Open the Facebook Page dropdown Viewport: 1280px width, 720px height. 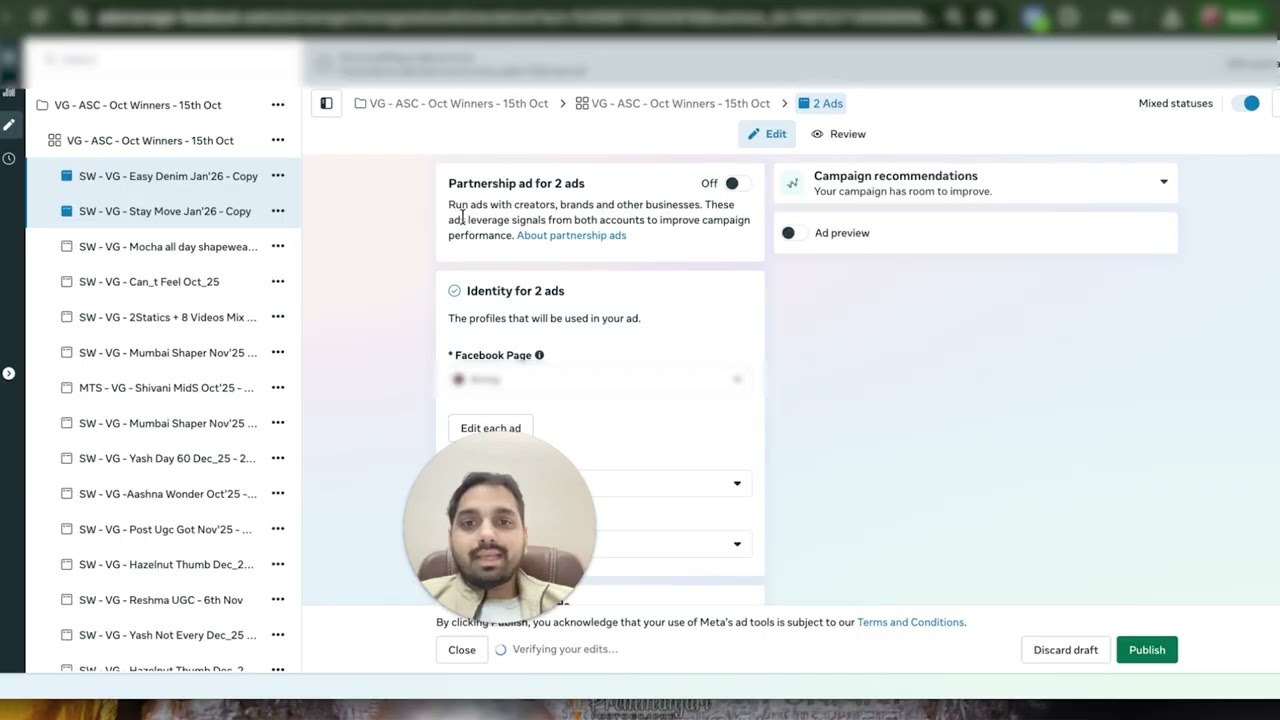600,380
